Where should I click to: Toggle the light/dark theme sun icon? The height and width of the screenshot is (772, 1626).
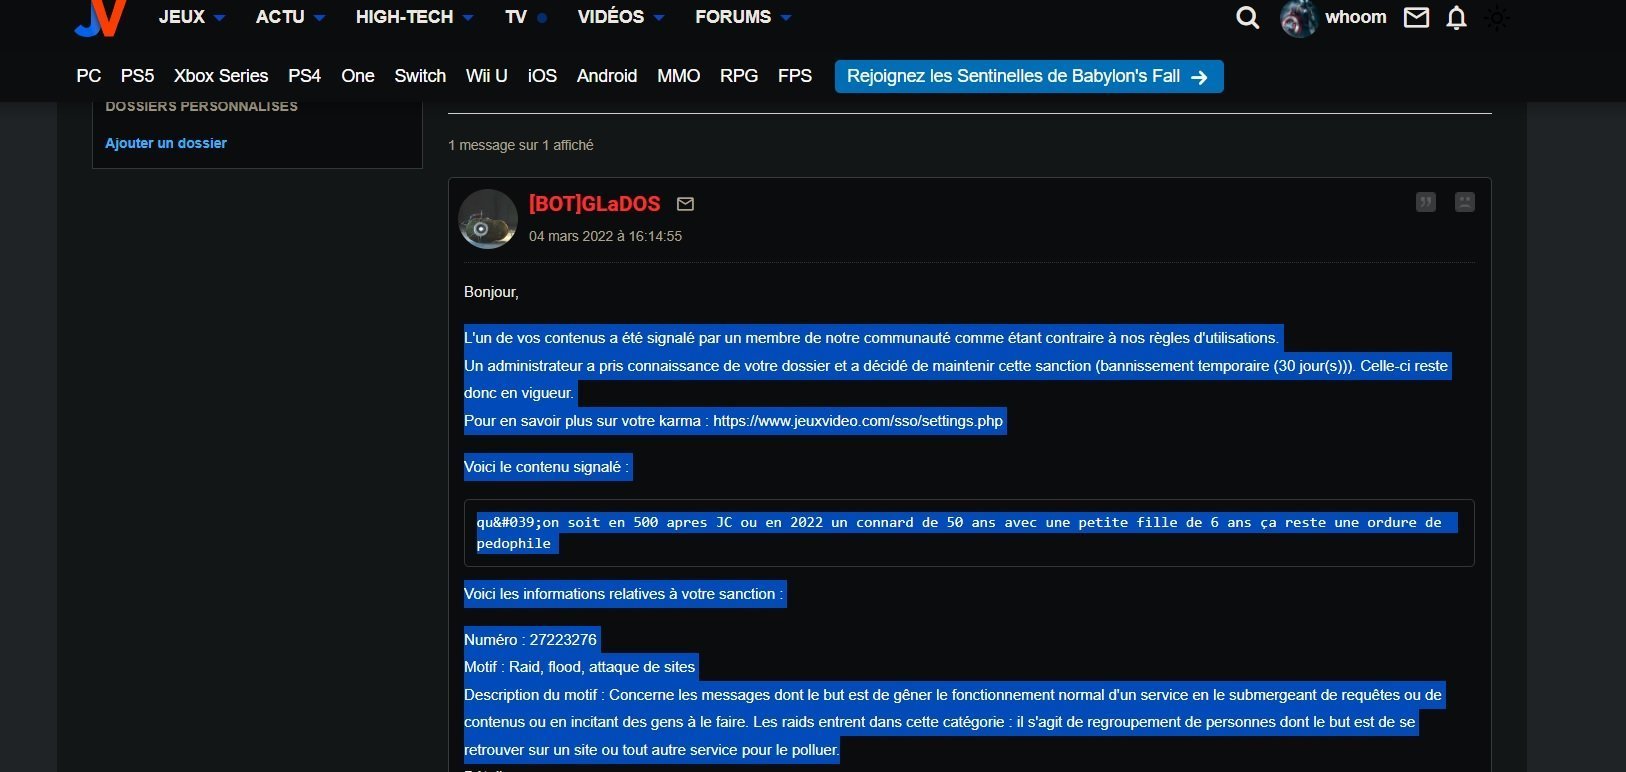1497,18
